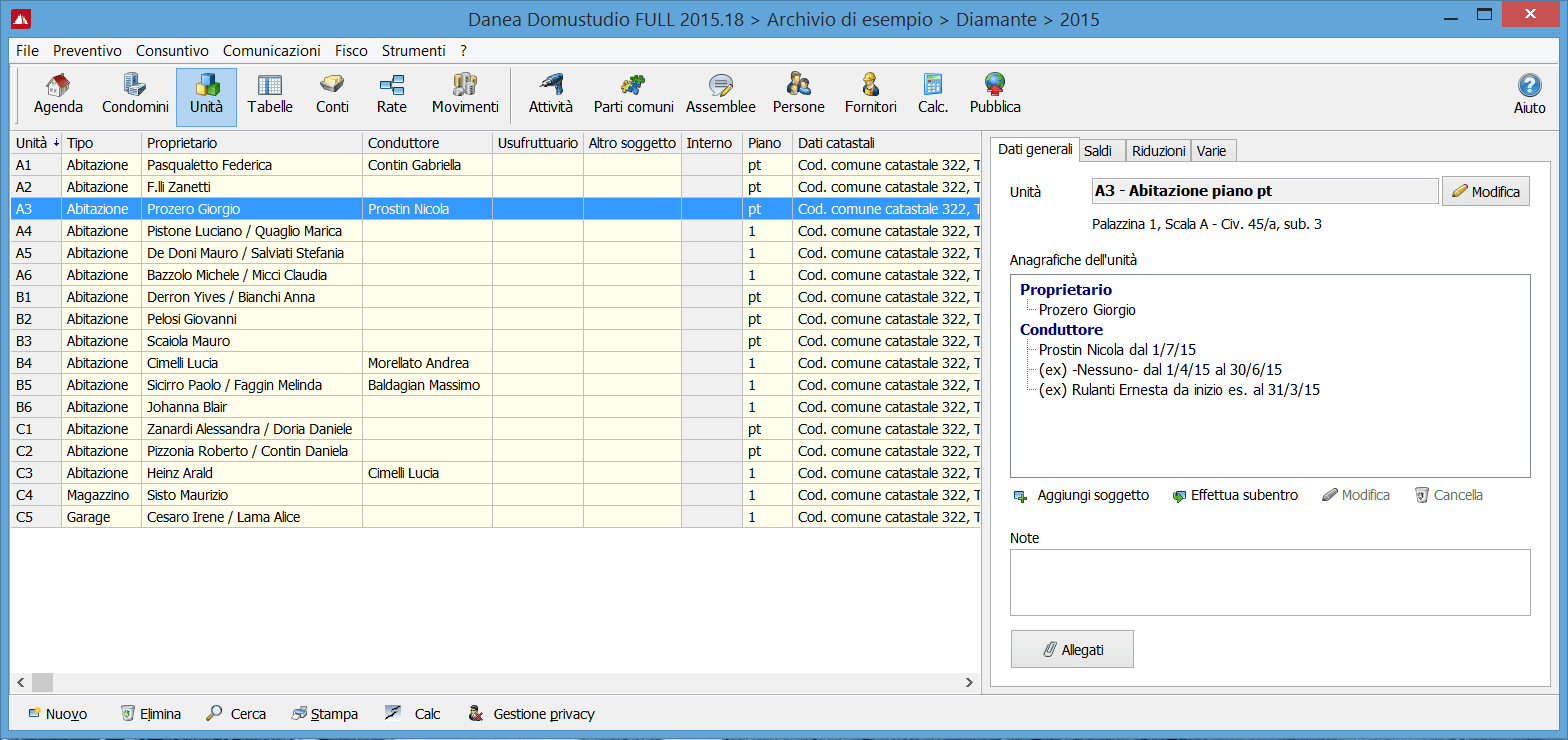1568x740 pixels.
Task: Open the Tabelle section
Action: [270, 96]
